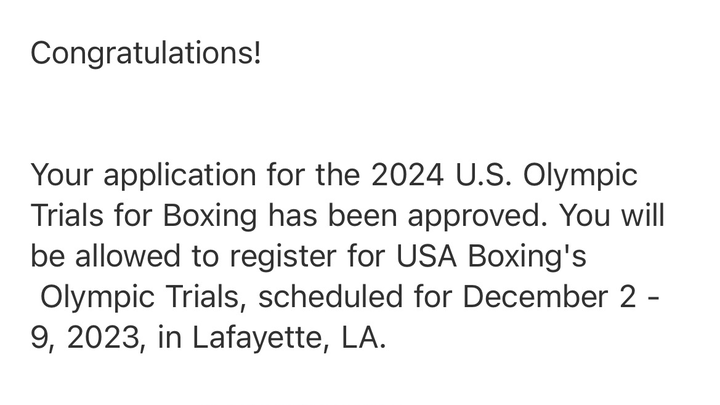Click the state abbreviation "LA."
Viewport: 720px width, 405px height.
click(363, 337)
